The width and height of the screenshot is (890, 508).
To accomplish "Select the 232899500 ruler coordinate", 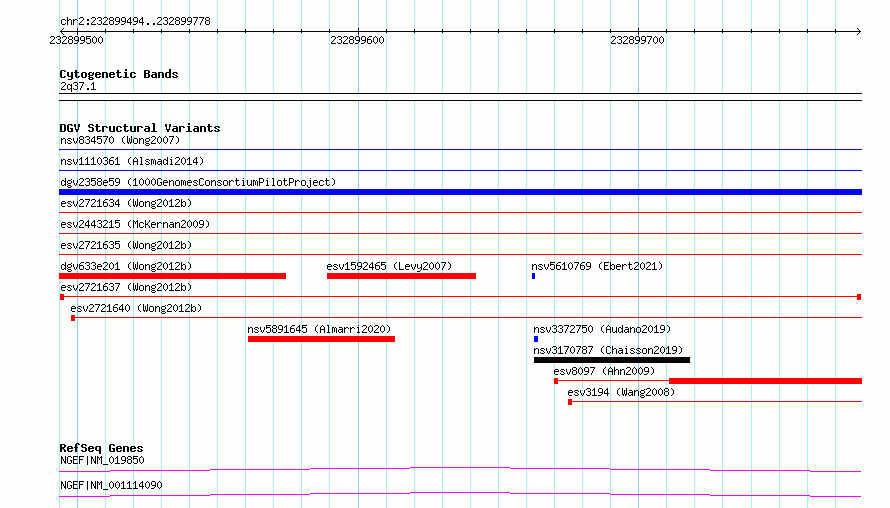I will (77, 40).
